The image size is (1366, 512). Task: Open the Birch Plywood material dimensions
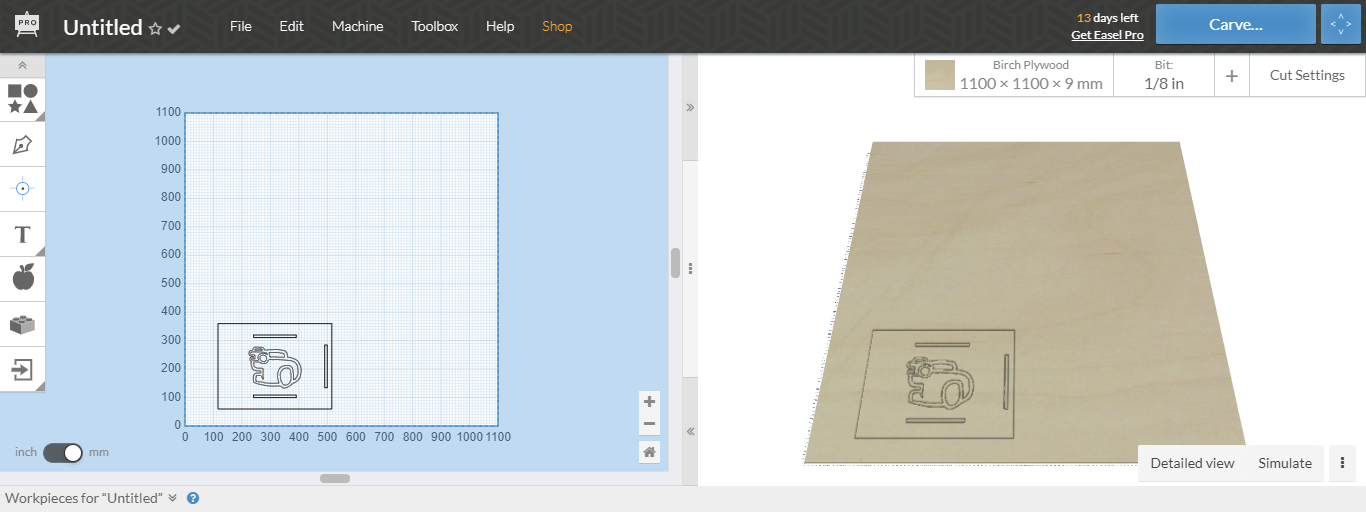tap(1031, 75)
